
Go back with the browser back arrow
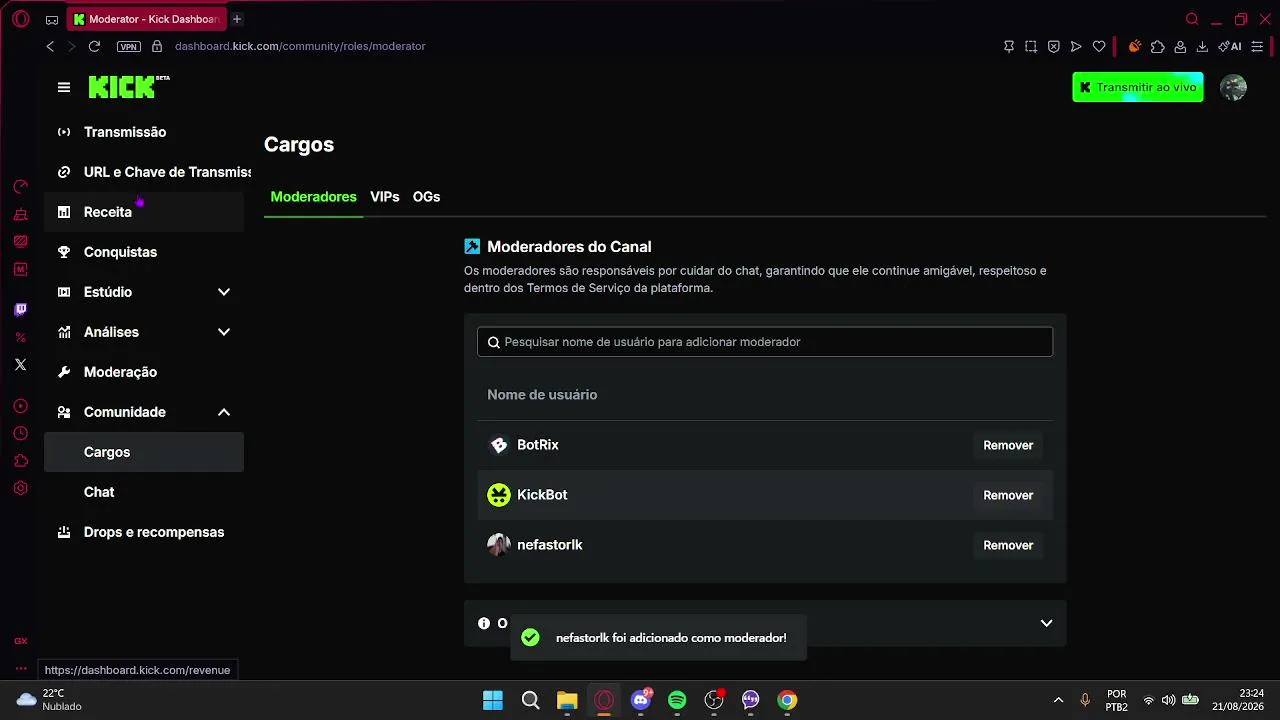[x=50, y=46]
